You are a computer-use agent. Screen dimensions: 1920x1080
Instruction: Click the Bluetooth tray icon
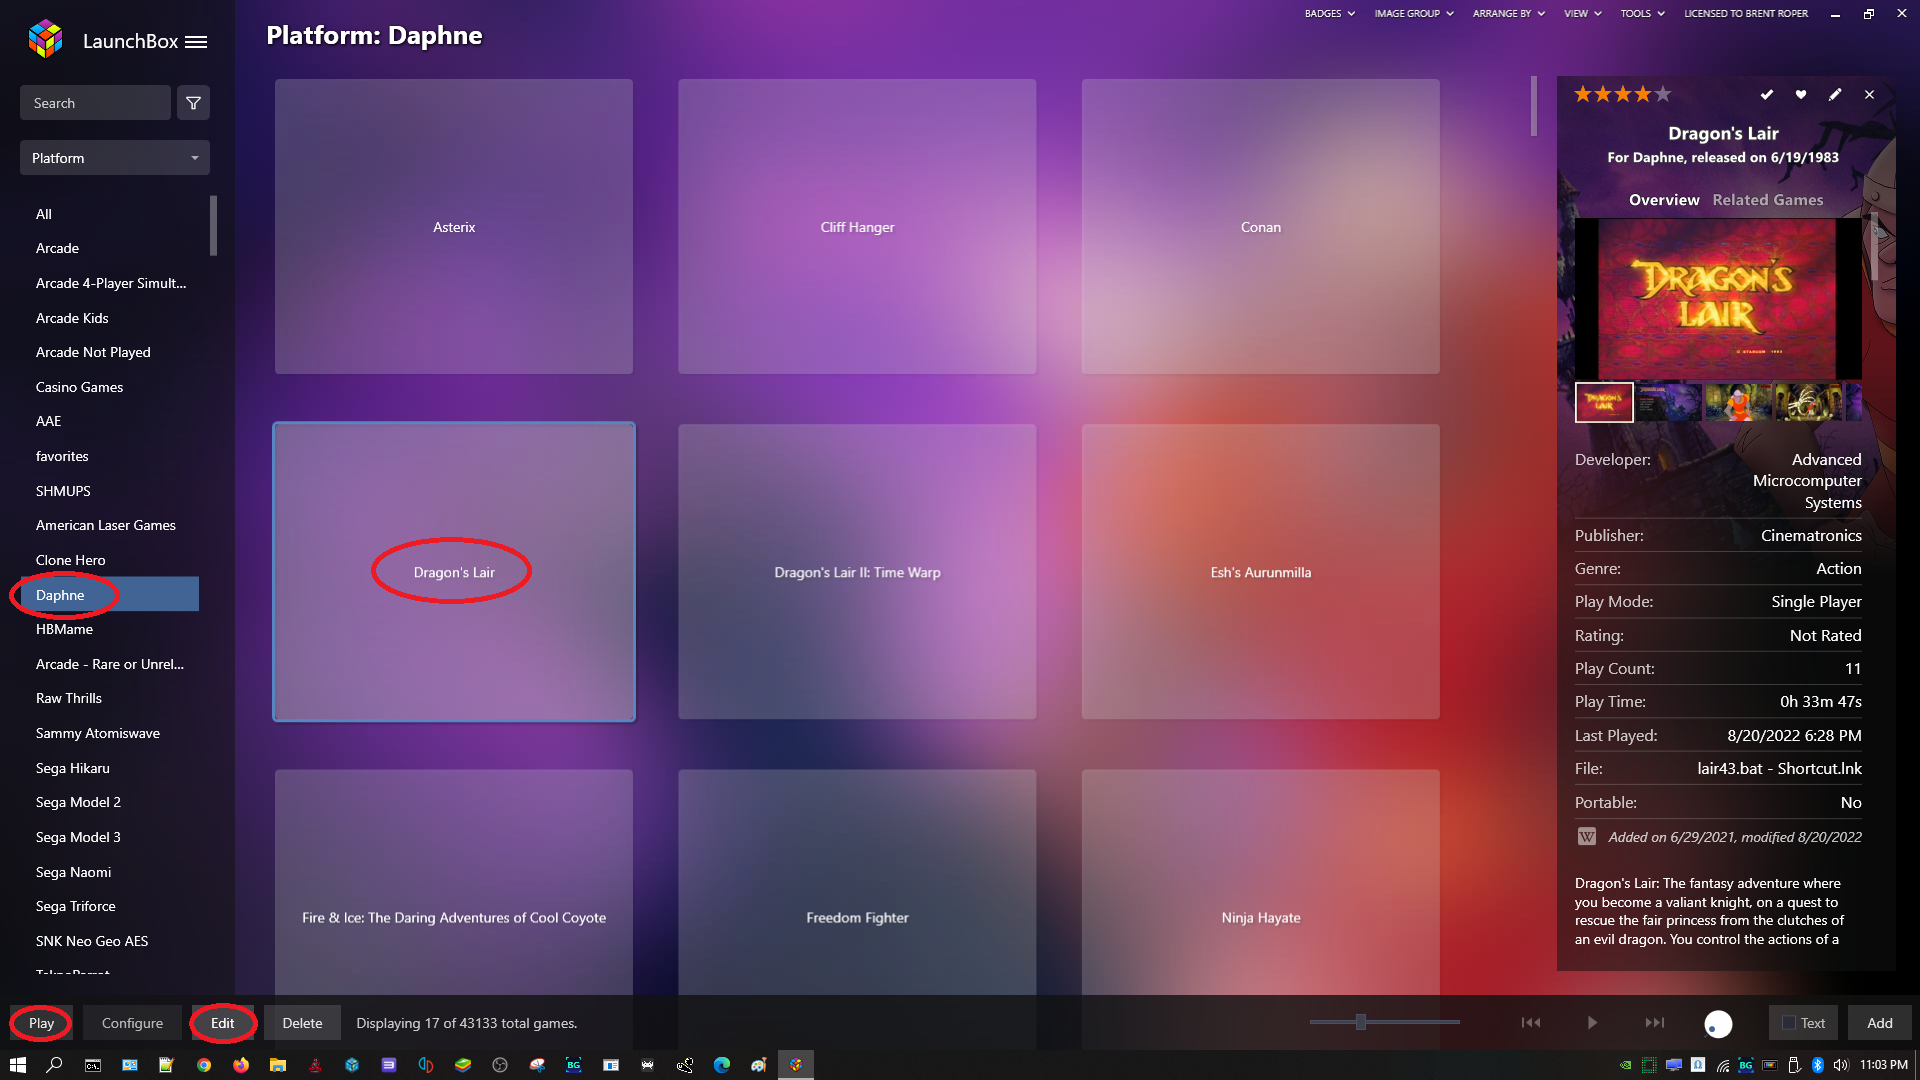(1817, 1065)
